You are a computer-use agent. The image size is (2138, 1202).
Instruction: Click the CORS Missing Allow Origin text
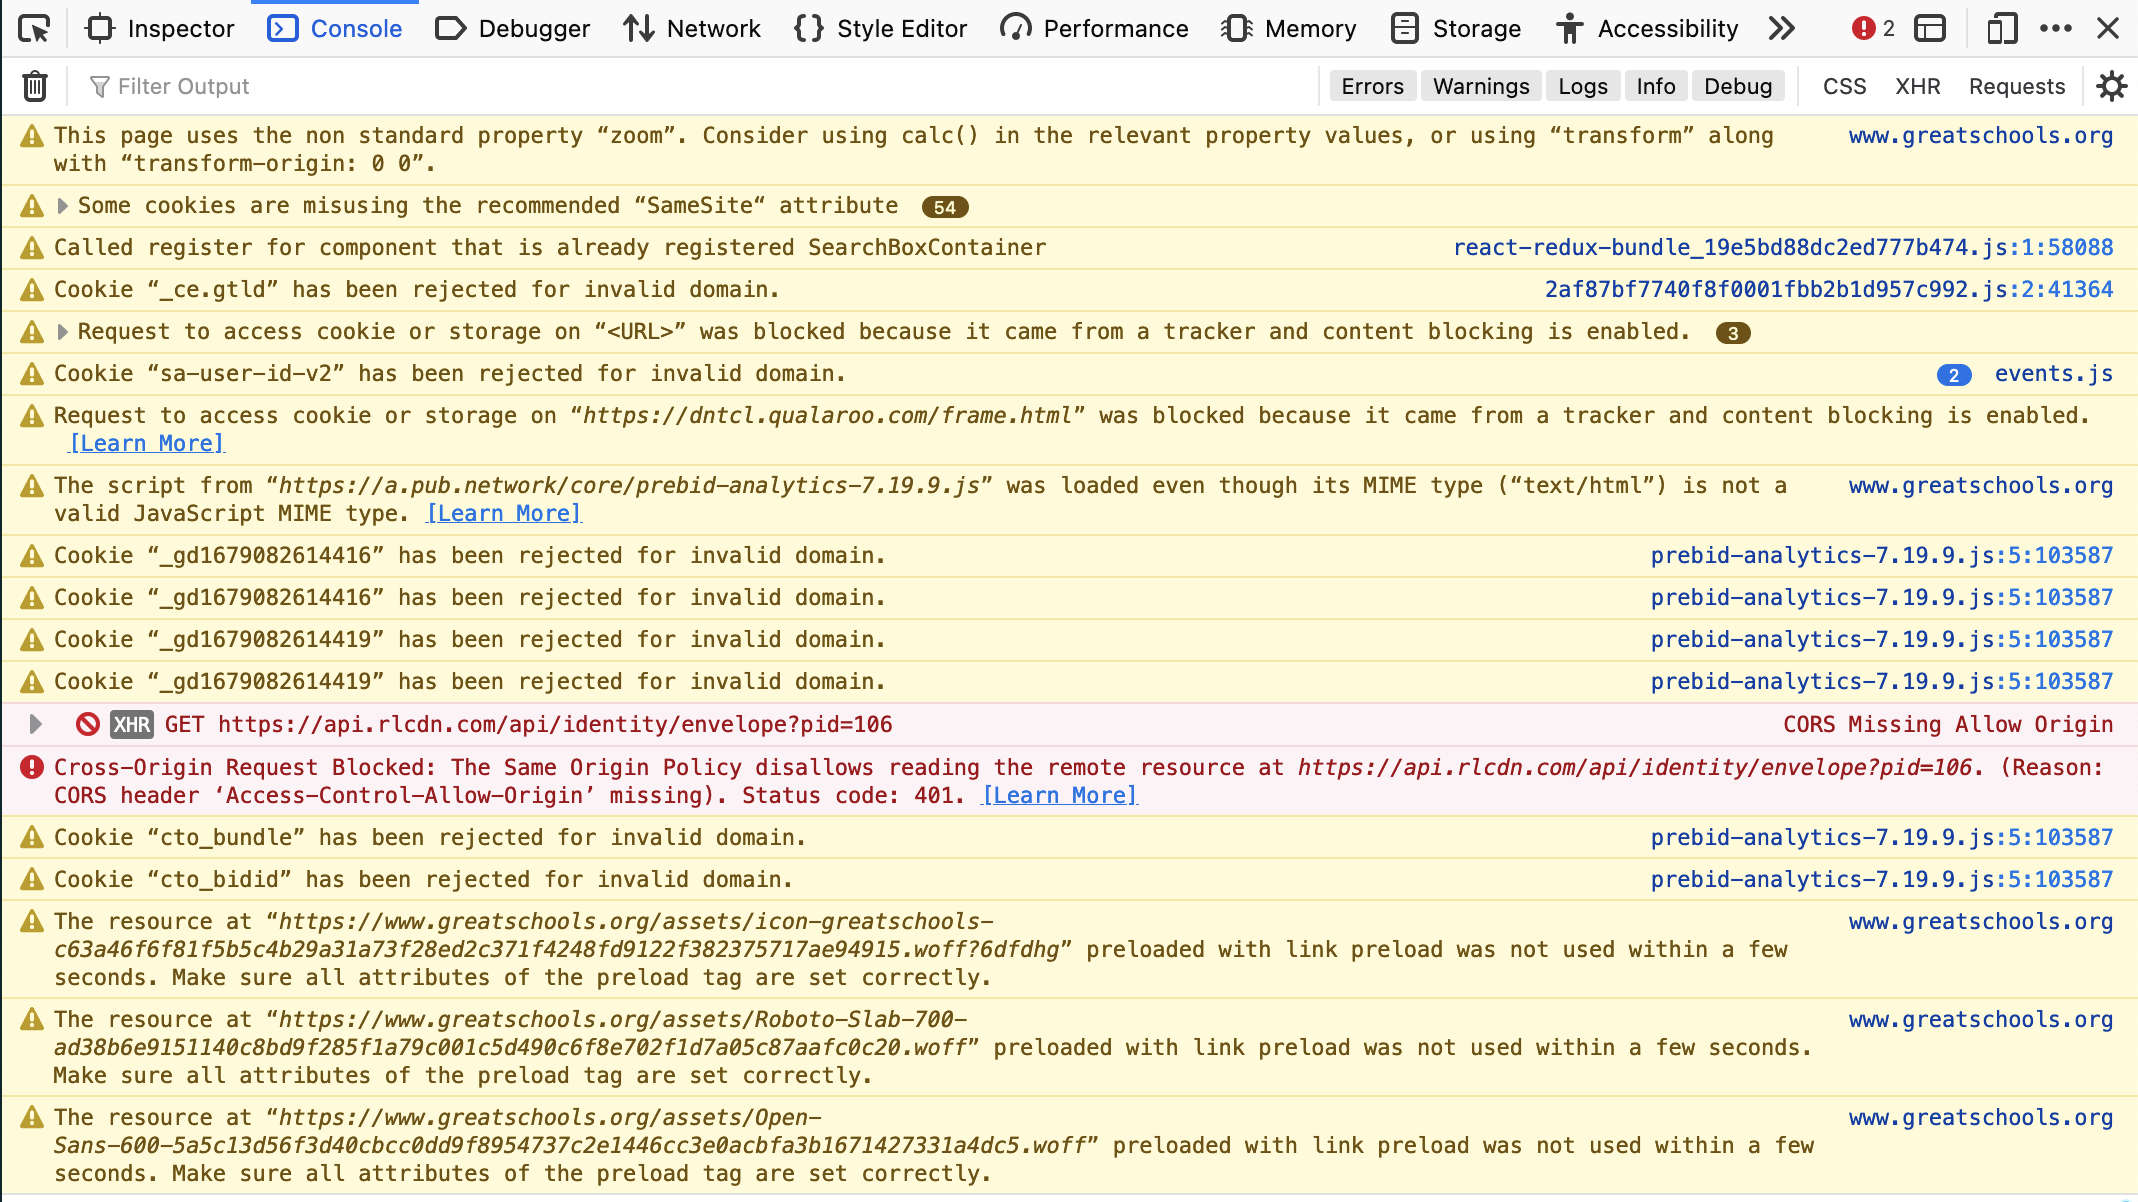[1948, 724]
